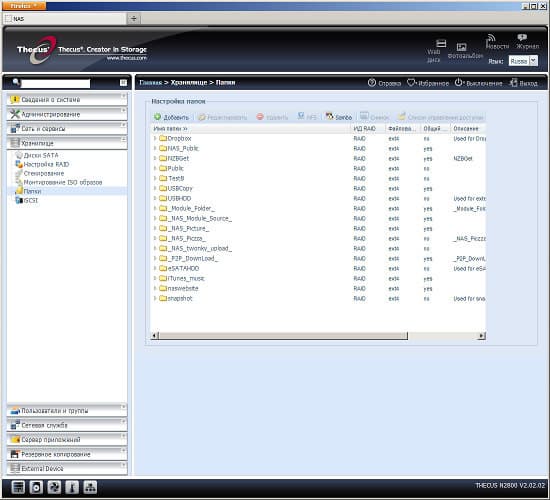This screenshot has width=550, height=500.
Task: Sort by the Имя папки column header
Action: 251,129
